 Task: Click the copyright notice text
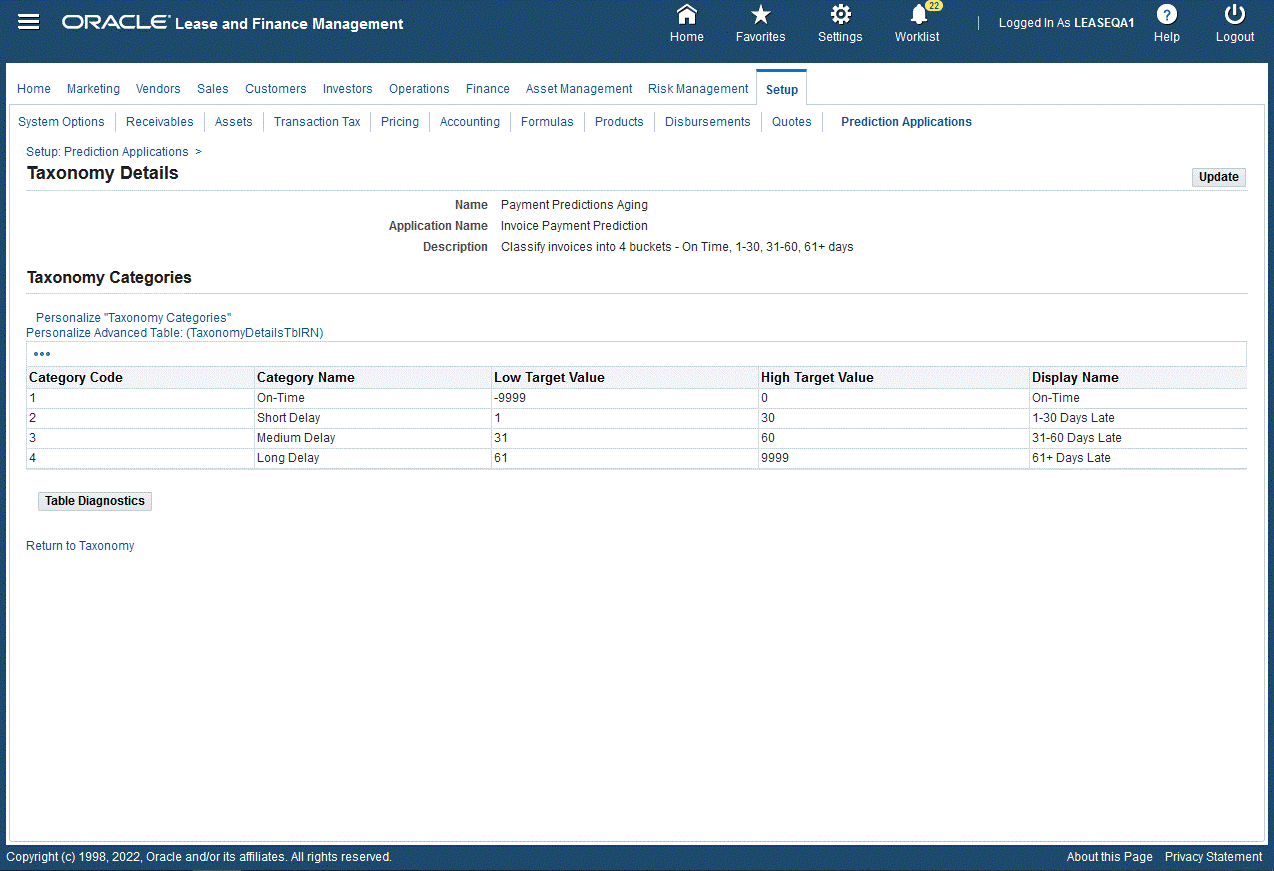click(x=199, y=857)
